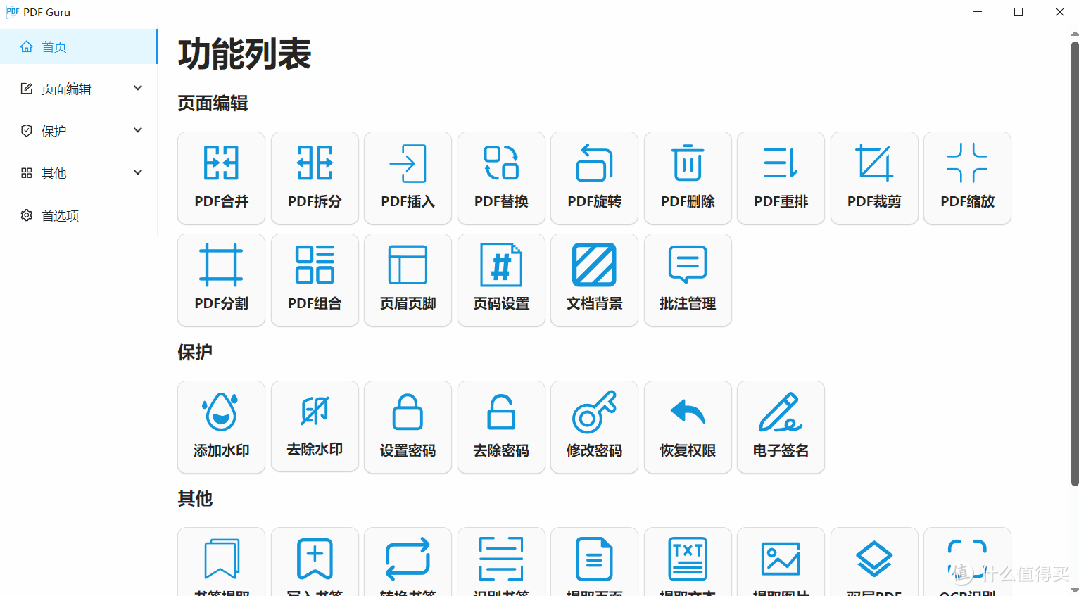The width and height of the screenshot is (1079, 596).
Task: Open the 保护 sidebar menu
Action: [78, 131]
